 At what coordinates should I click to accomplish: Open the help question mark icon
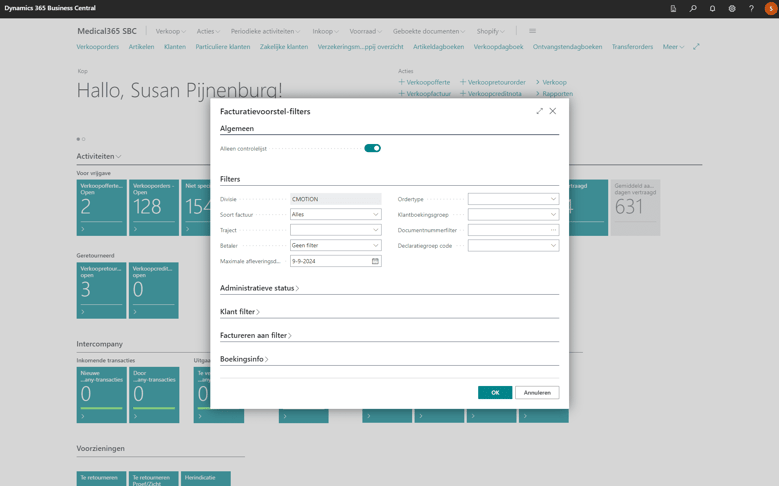click(751, 8)
